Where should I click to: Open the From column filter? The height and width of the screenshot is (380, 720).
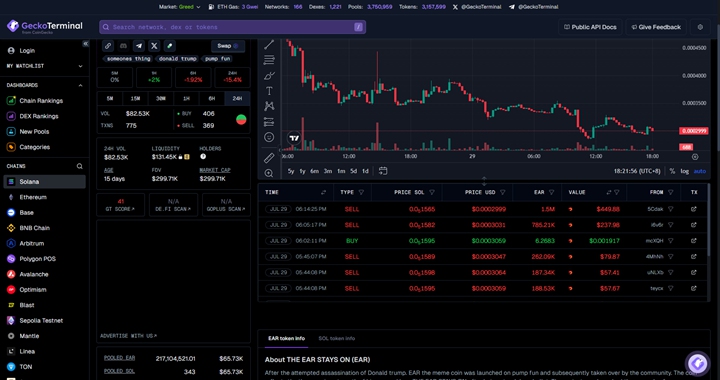670,192
